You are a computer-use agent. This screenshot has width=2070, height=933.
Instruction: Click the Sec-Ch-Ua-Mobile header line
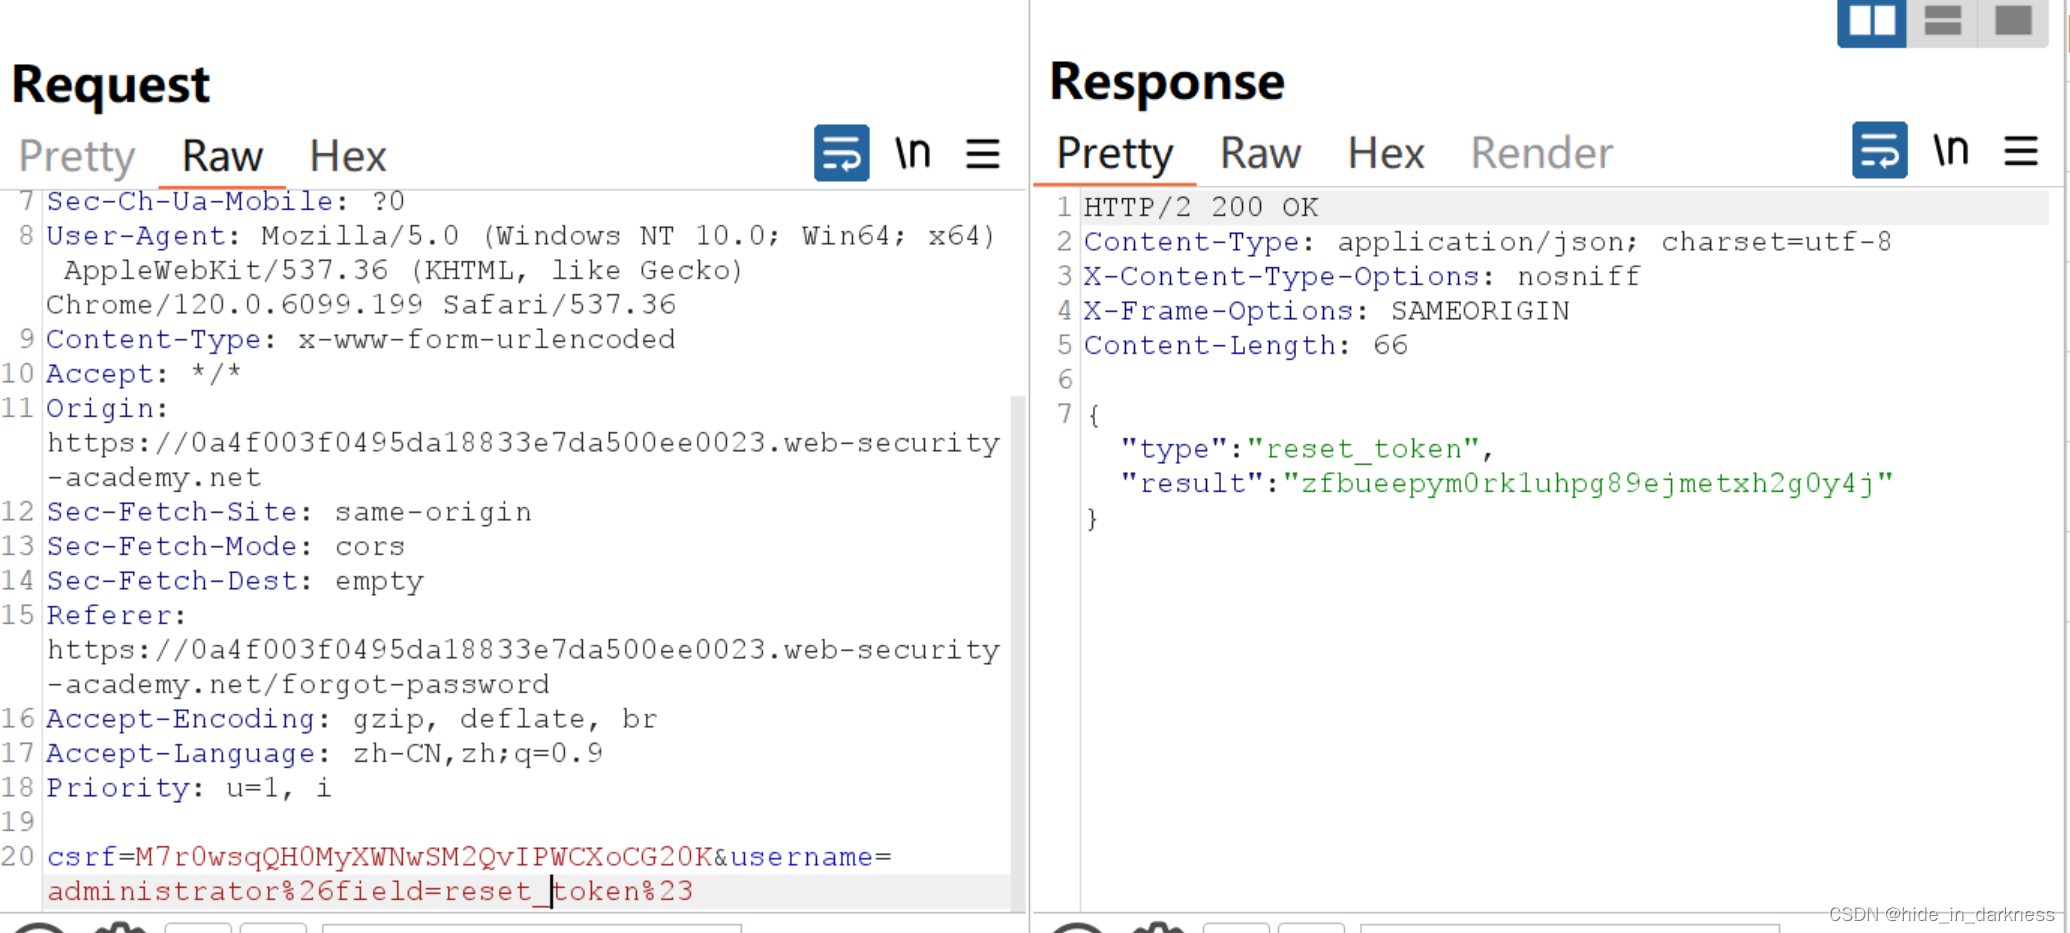pyautogui.click(x=225, y=201)
